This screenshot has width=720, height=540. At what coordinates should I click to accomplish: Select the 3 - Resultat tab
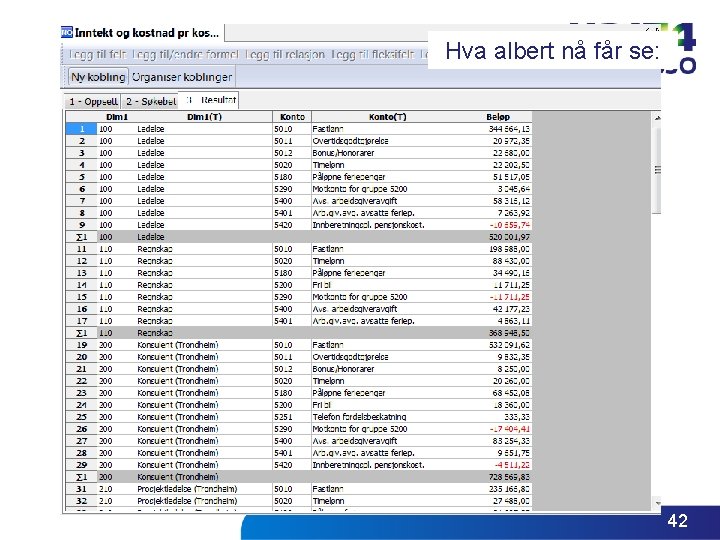[x=209, y=100]
